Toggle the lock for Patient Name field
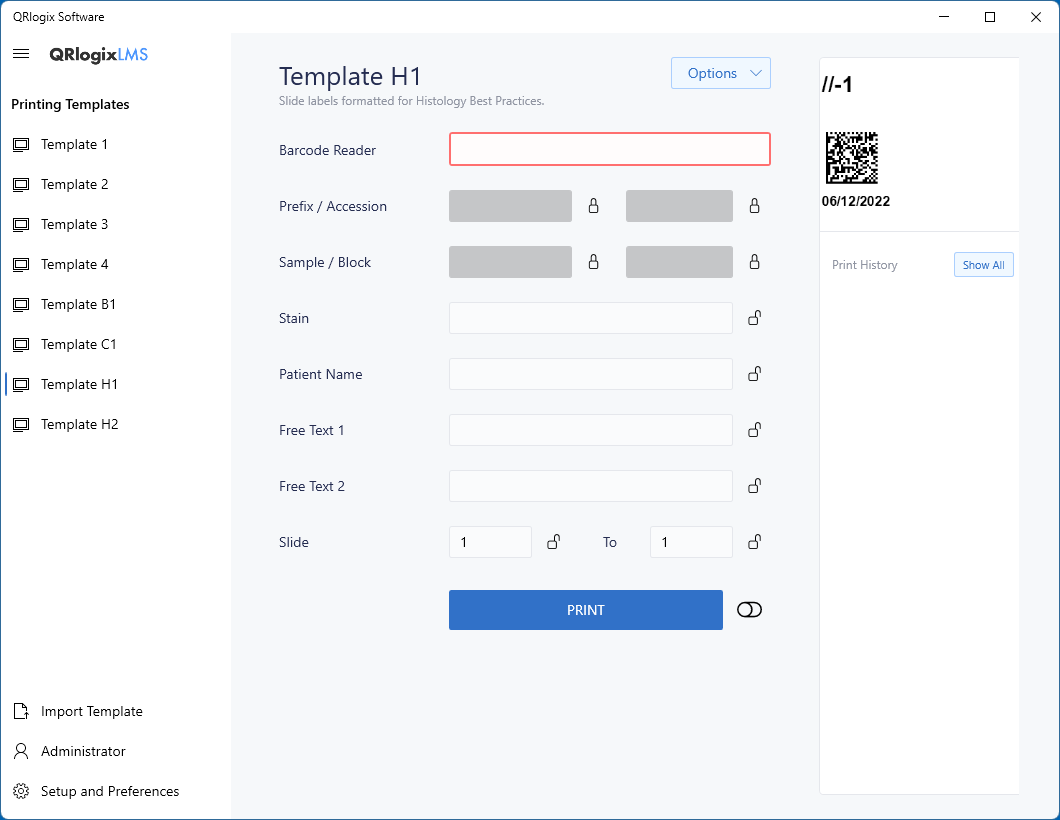Viewport: 1060px width, 820px height. [755, 374]
